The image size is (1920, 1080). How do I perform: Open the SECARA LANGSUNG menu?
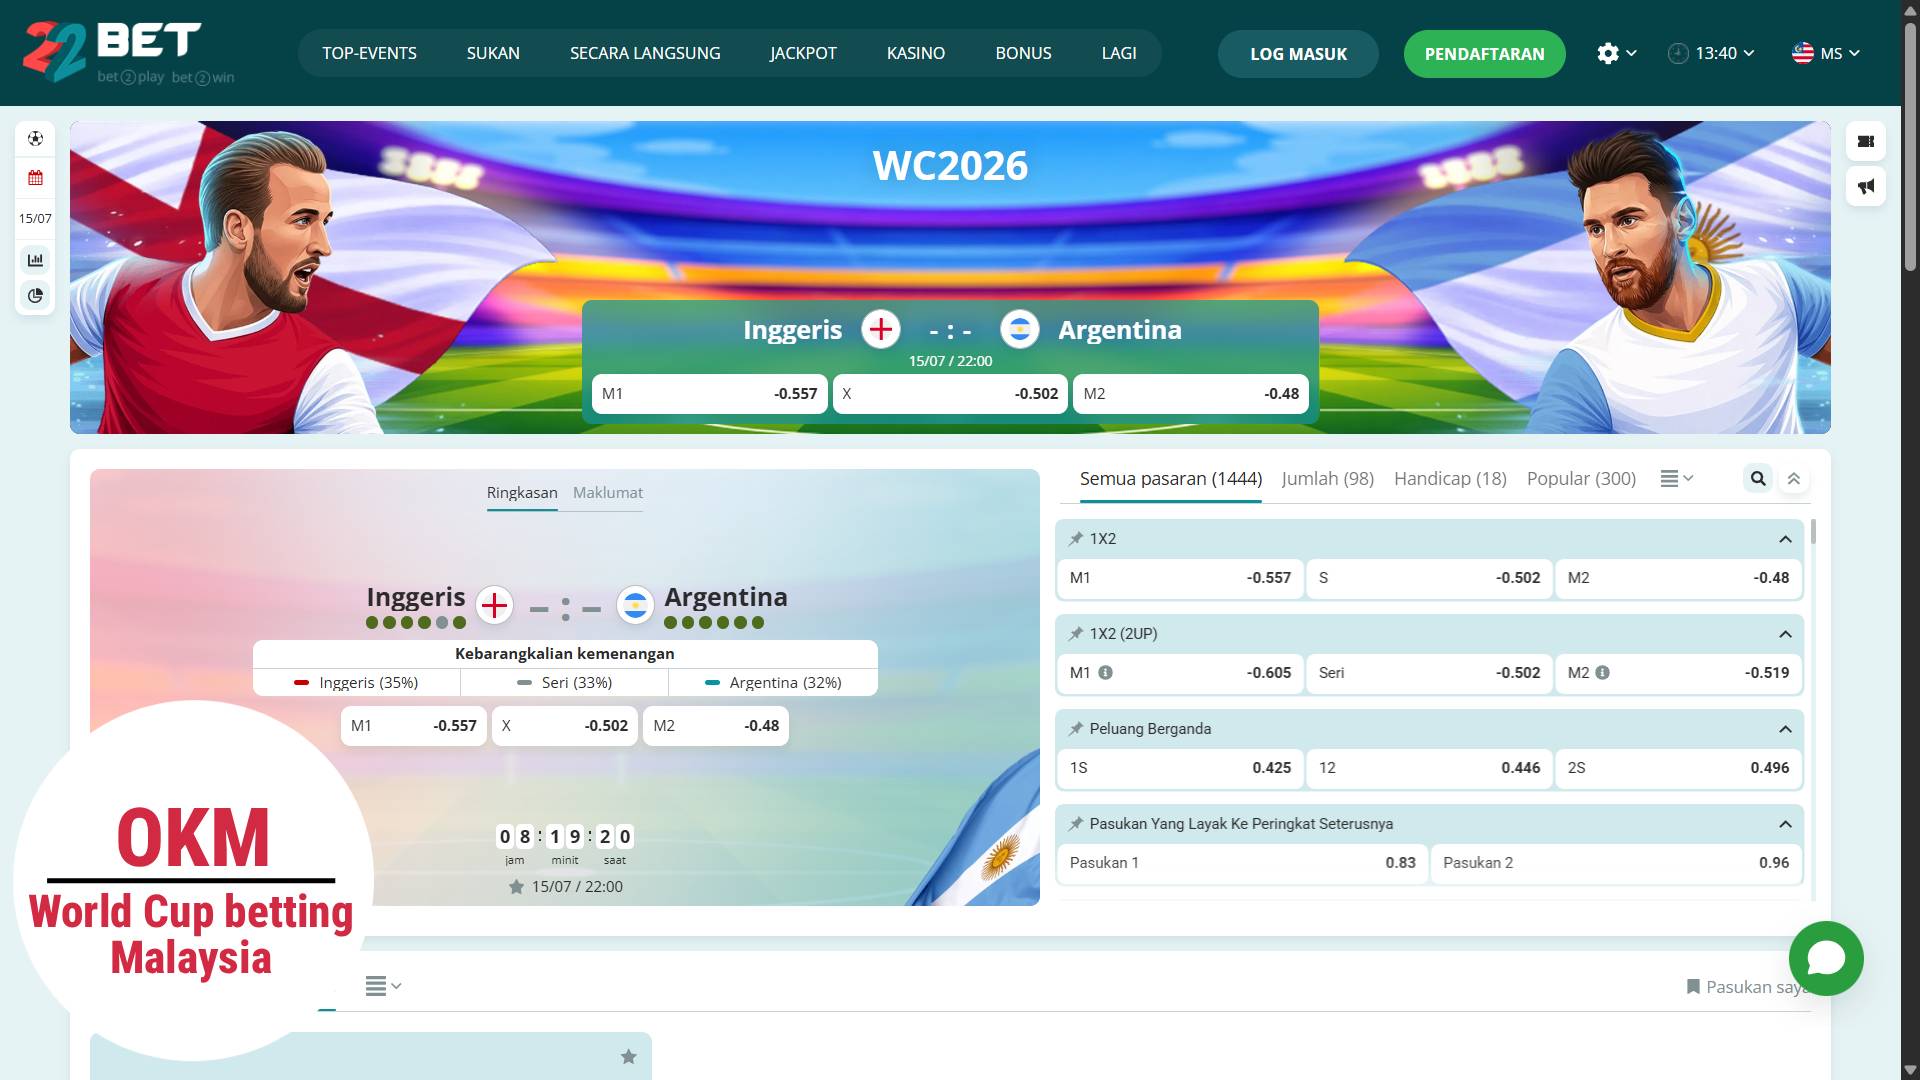[645, 53]
